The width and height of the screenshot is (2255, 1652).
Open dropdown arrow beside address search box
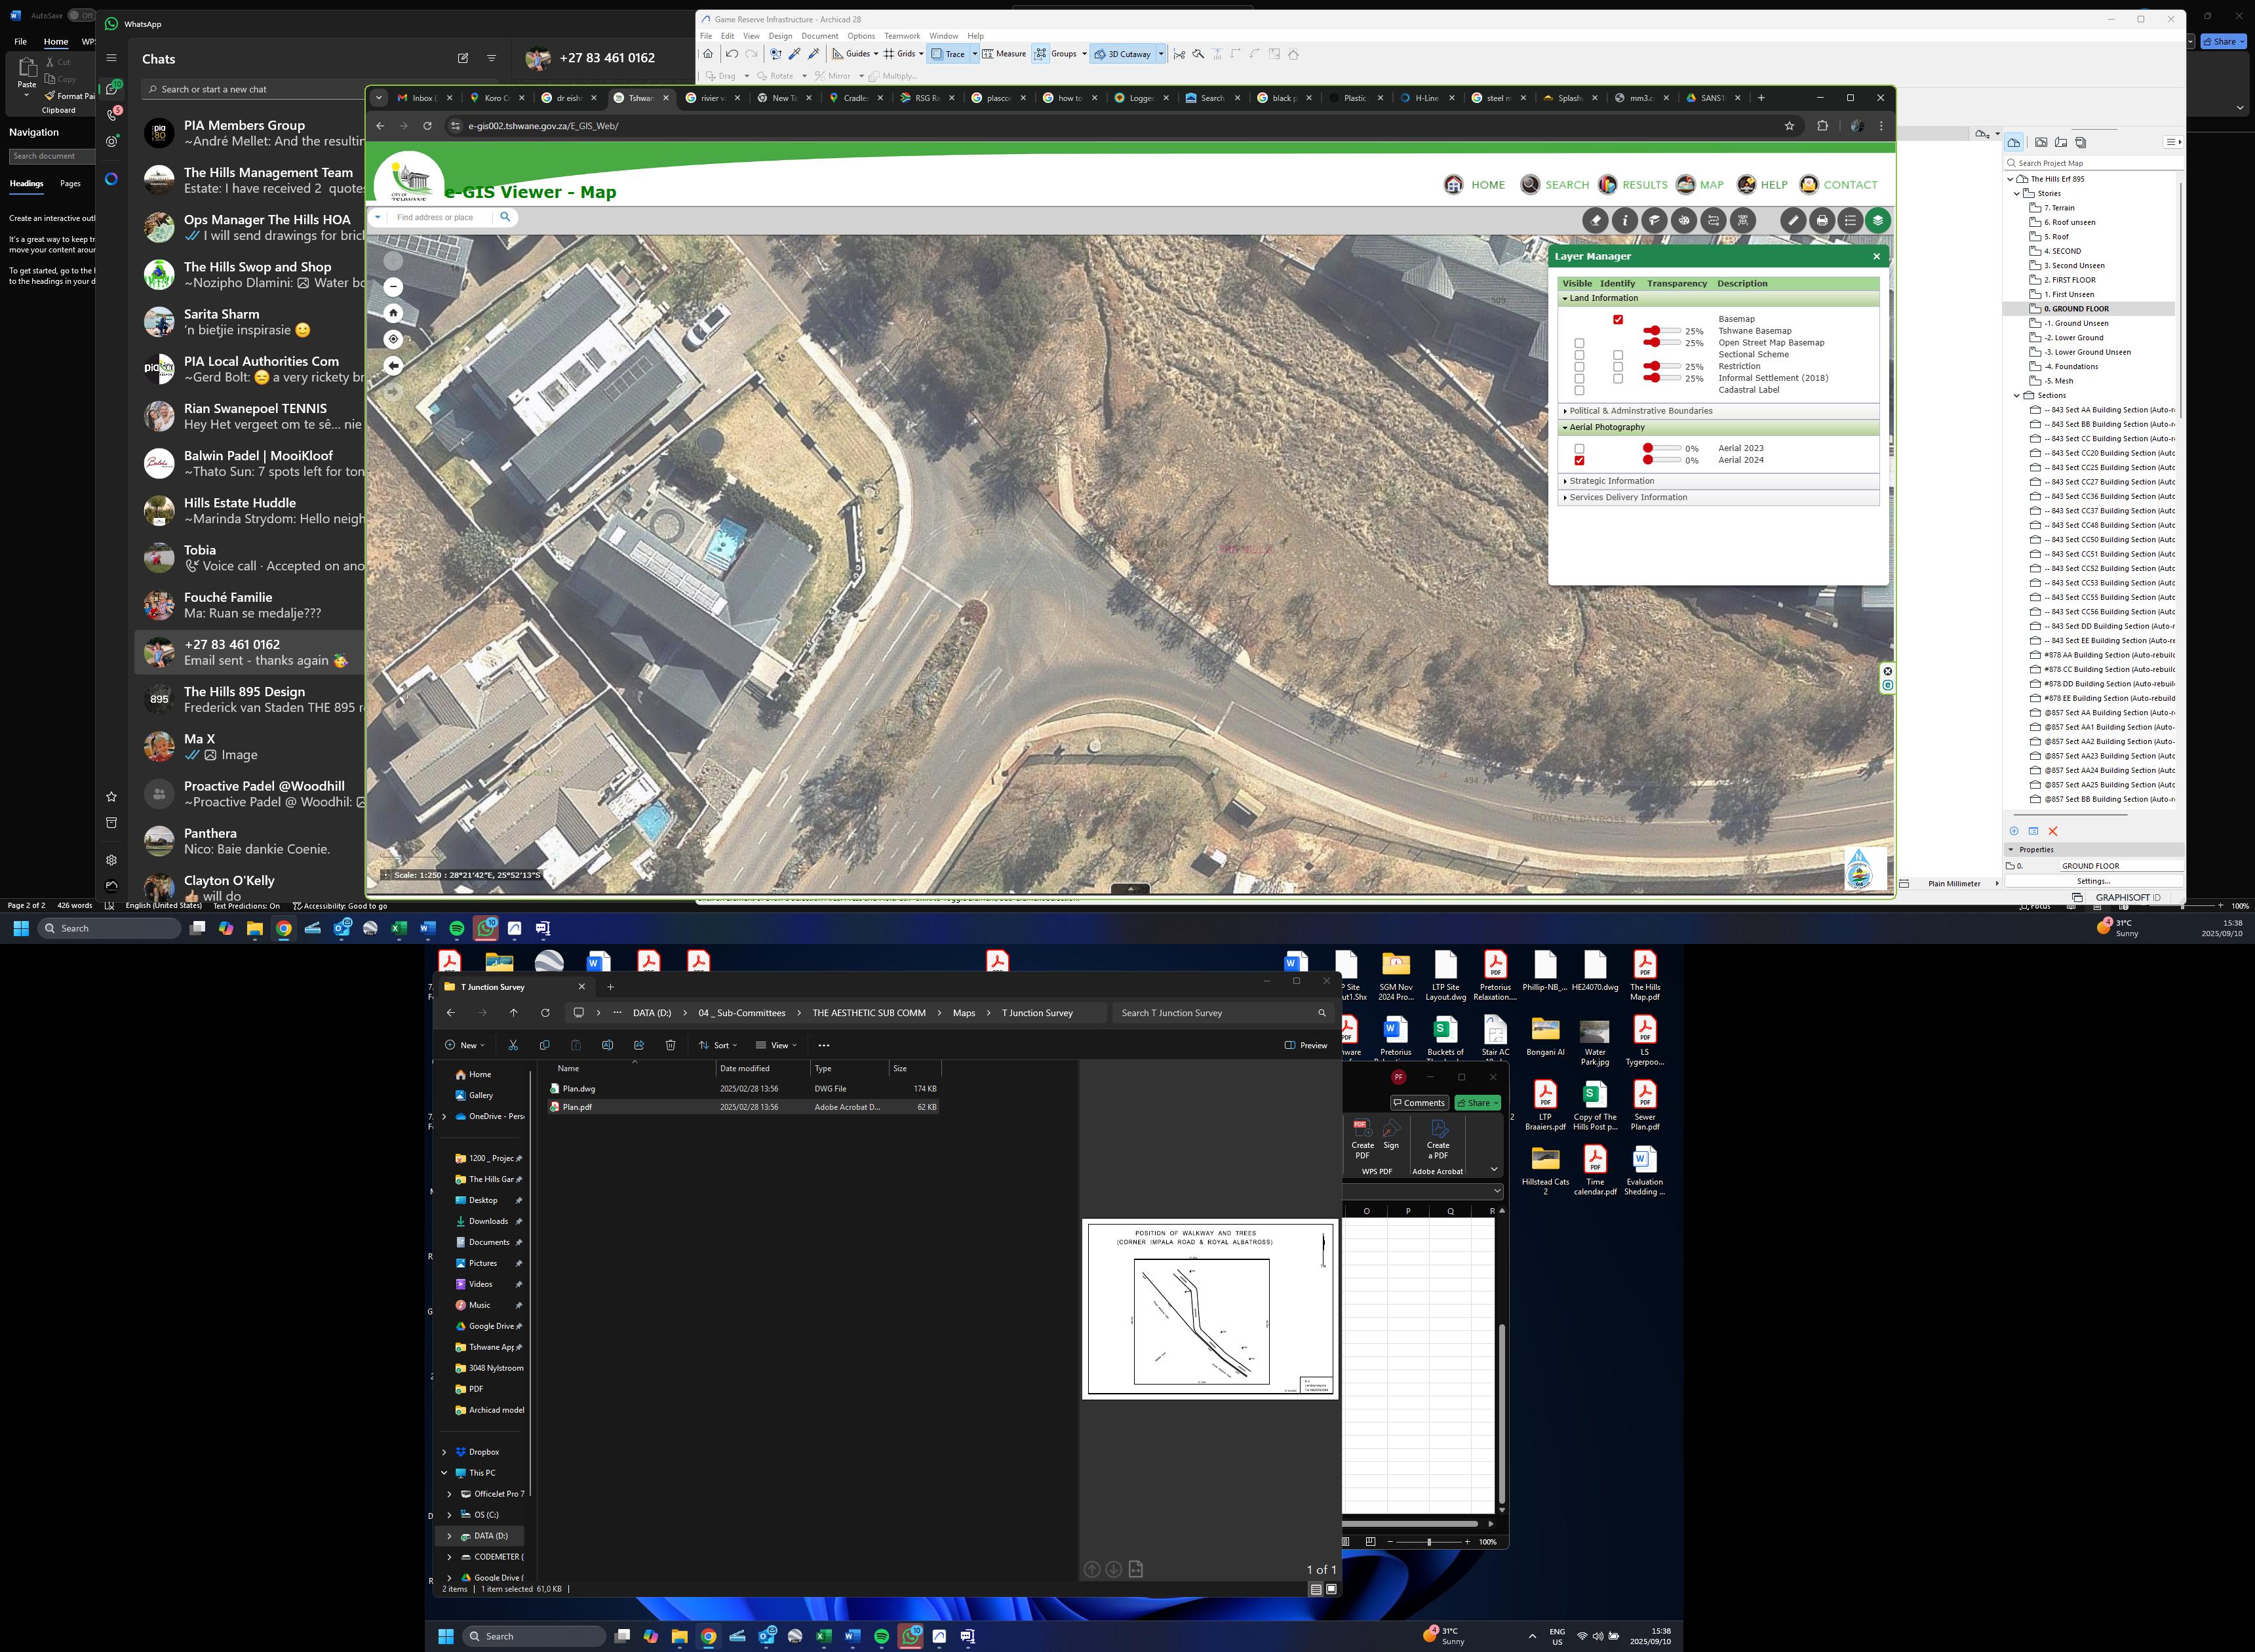378,217
